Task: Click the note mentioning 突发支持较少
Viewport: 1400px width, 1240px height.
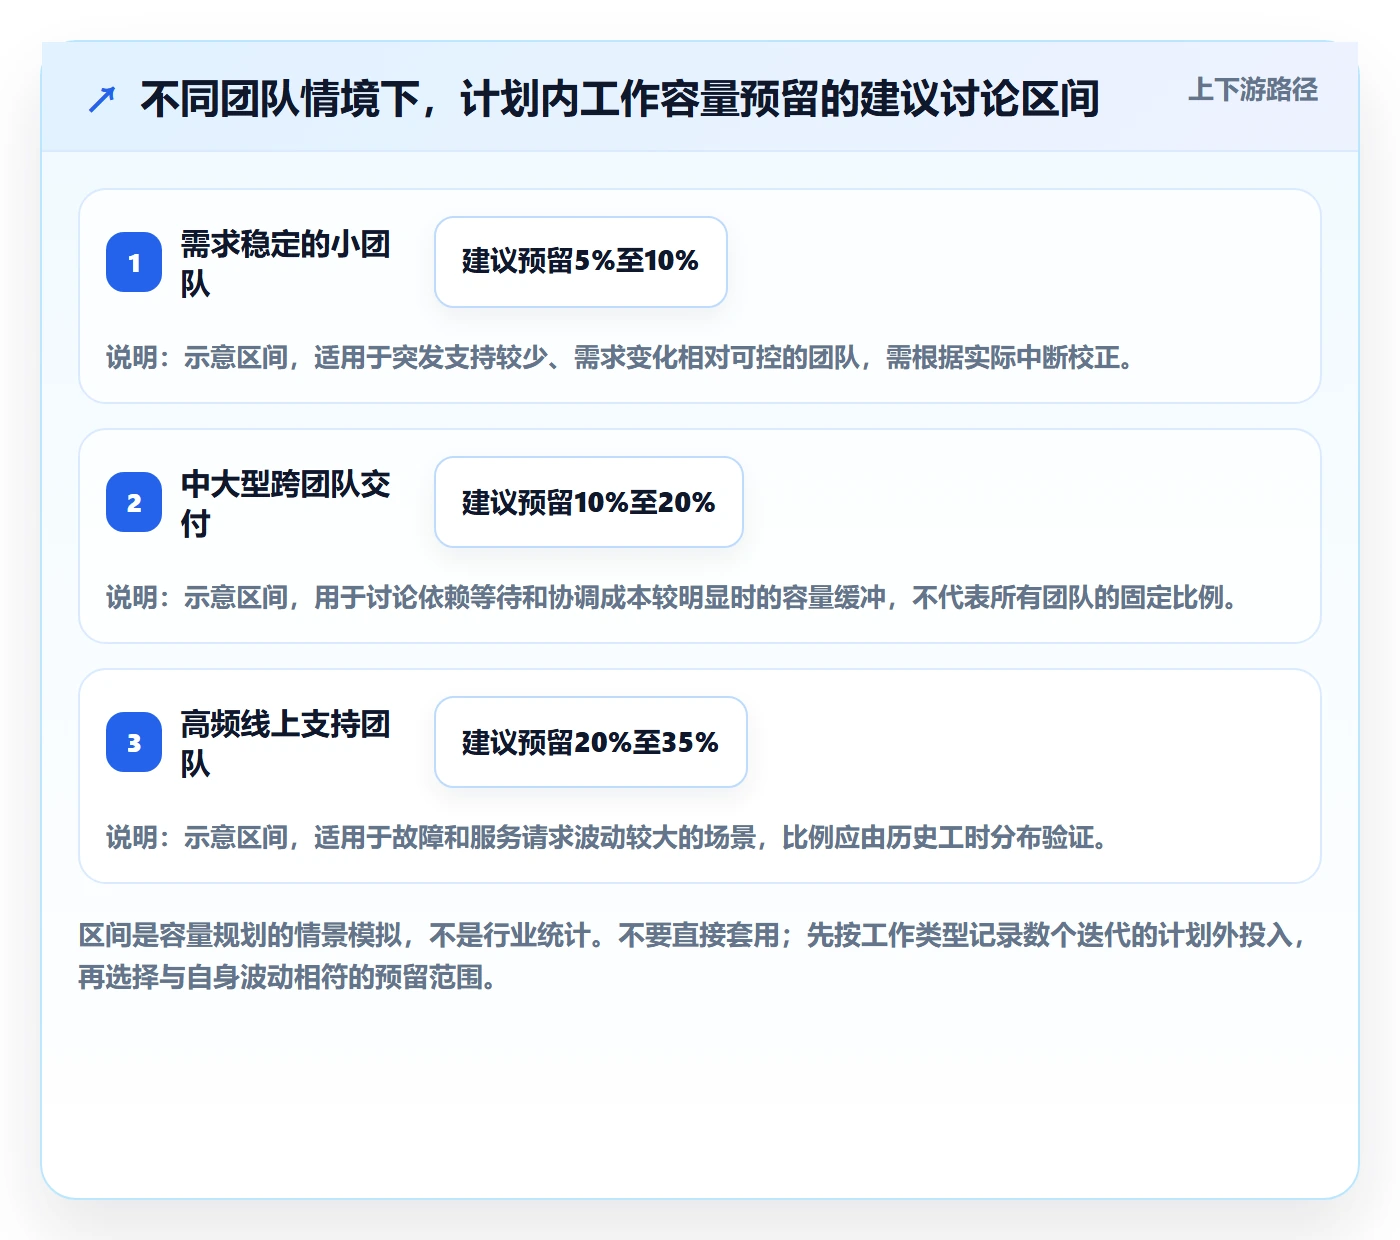Action: click(620, 357)
